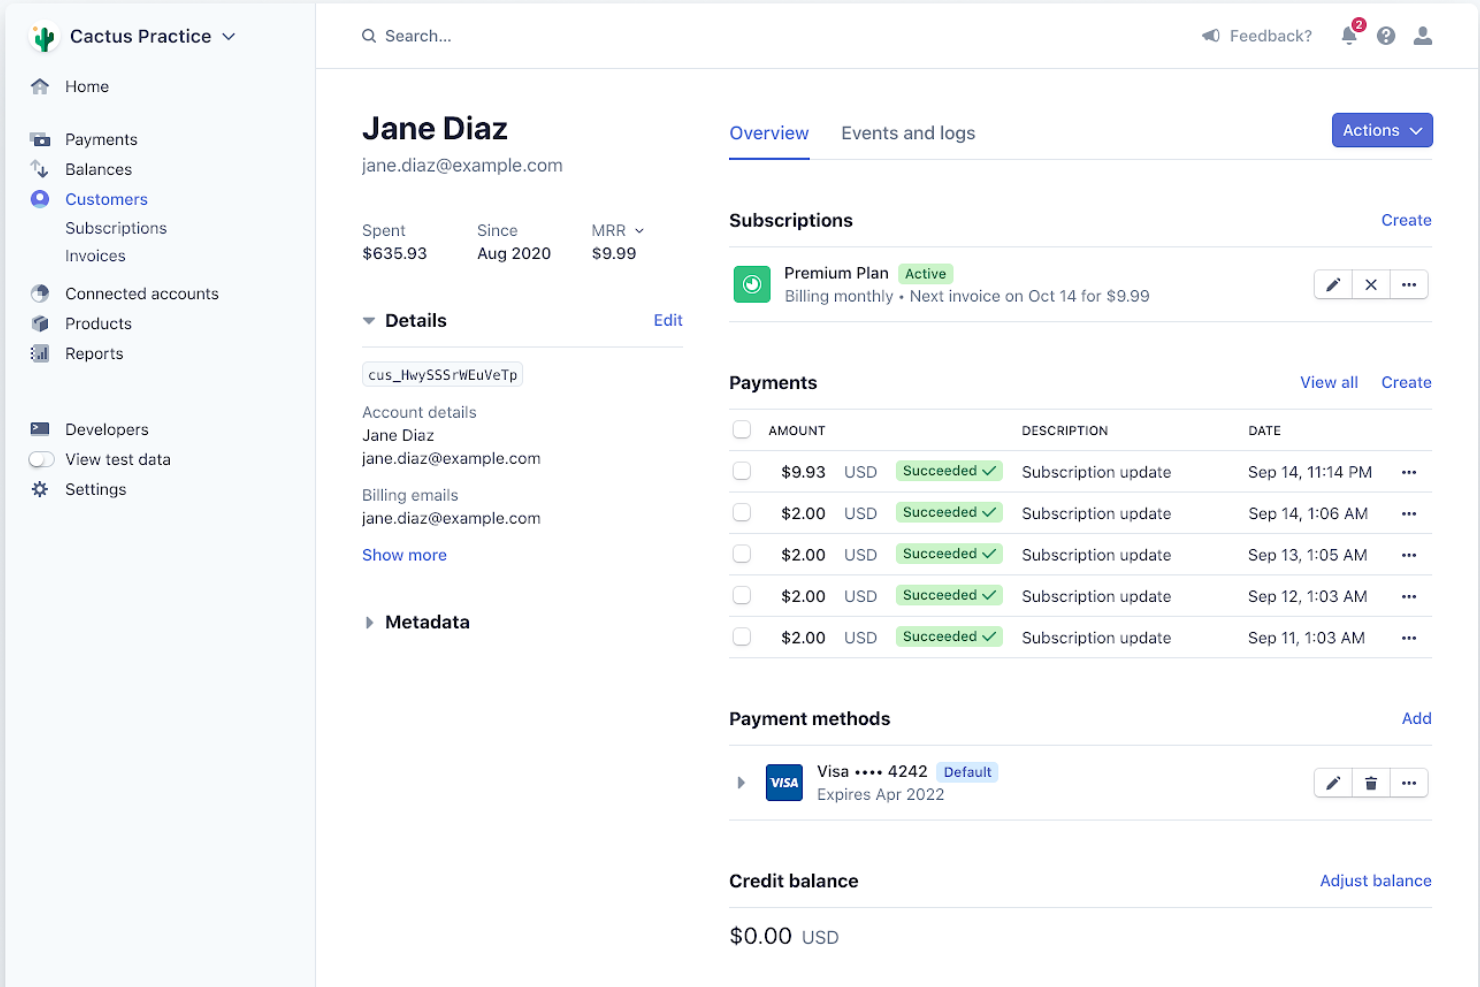1480x987 pixels.
Task: Go to Invoices in sidebar
Action: (95, 256)
